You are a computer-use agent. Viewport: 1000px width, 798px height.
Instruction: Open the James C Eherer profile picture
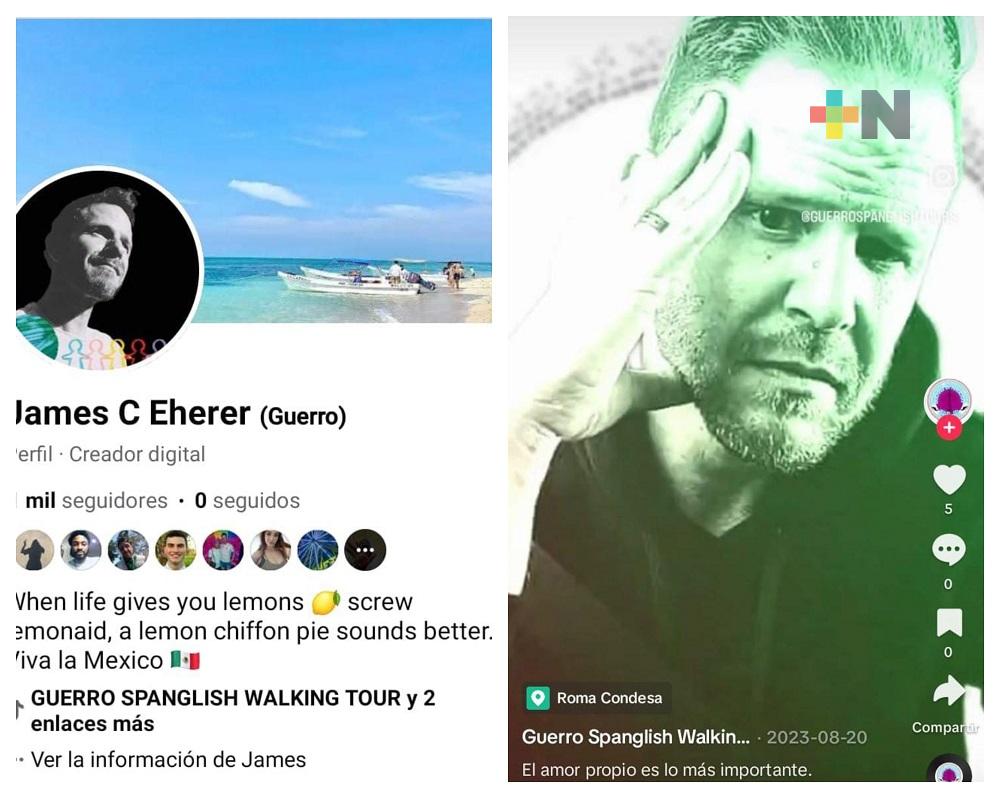point(107,268)
